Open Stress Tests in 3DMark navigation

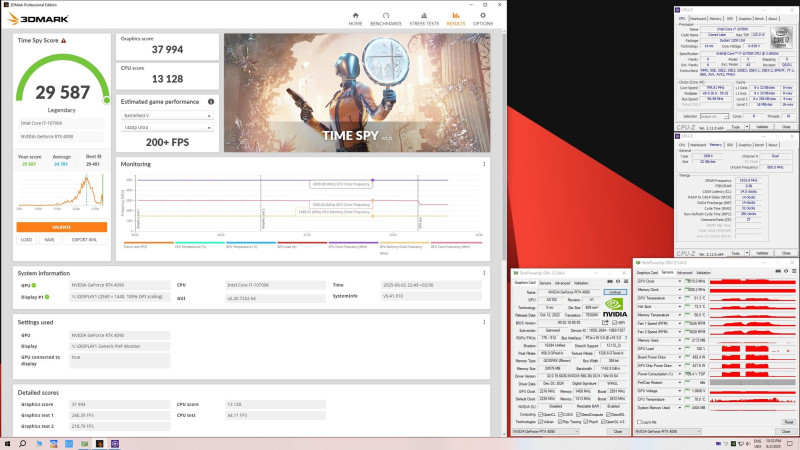(x=424, y=19)
